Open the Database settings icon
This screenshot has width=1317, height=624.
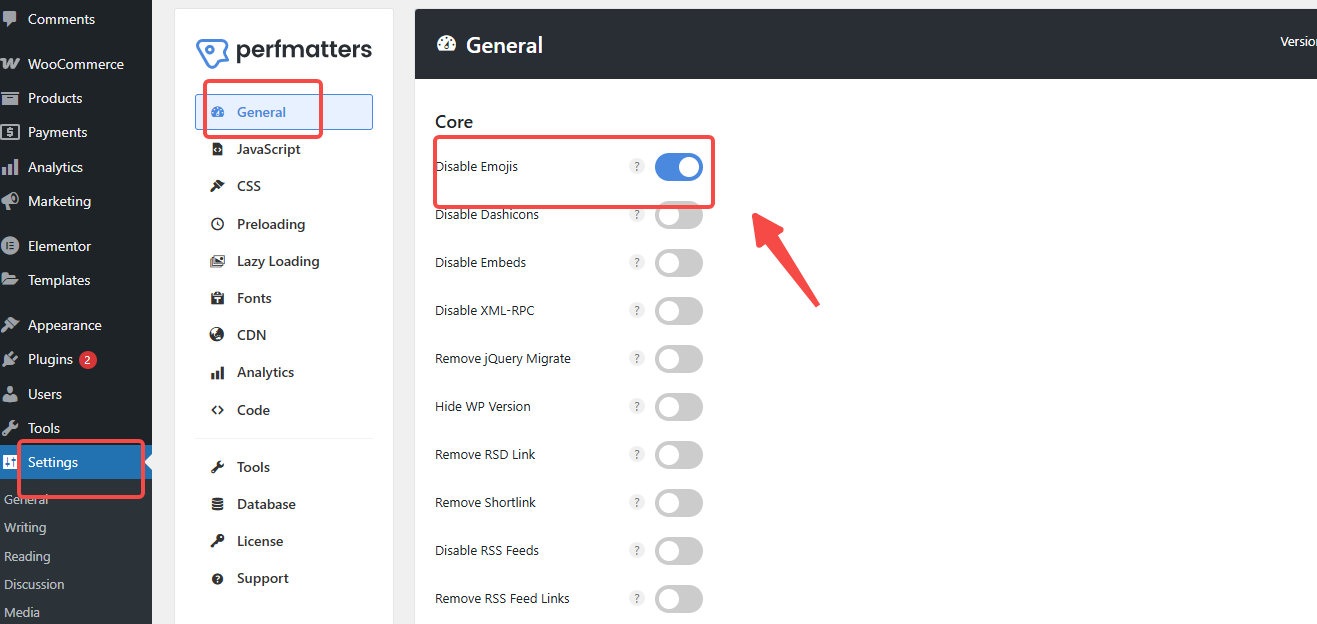point(216,503)
